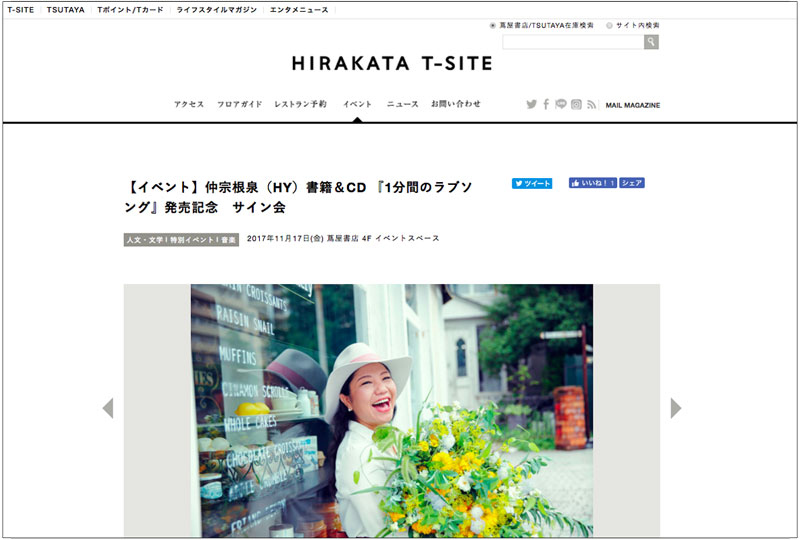Show next image with right arrow
The image size is (800, 540).
[x=676, y=408]
